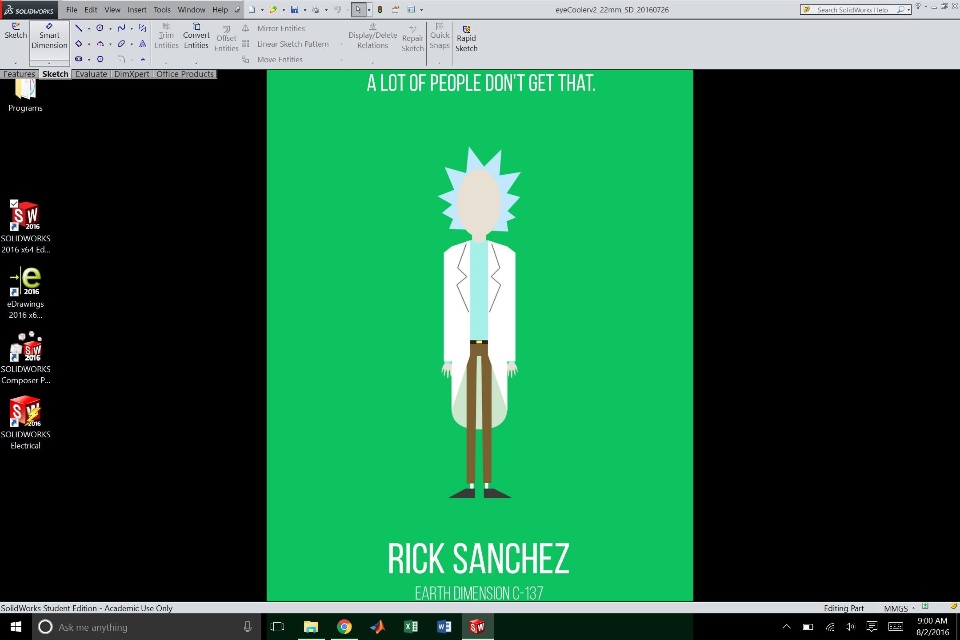Expand the Linear Sketch Pattern dropdown arrow
Image resolution: width=960 pixels, height=640 pixels.
coord(341,45)
